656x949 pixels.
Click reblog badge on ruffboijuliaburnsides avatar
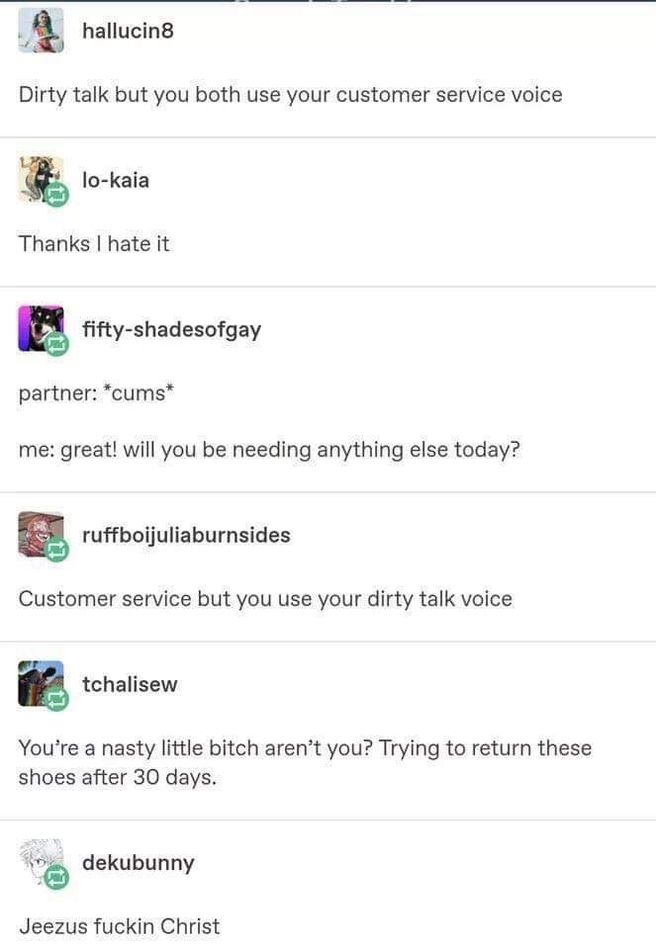(x=57, y=550)
